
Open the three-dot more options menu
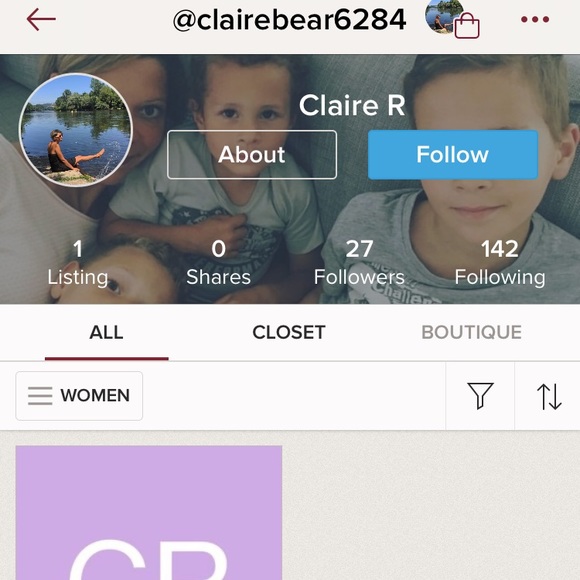(x=535, y=19)
